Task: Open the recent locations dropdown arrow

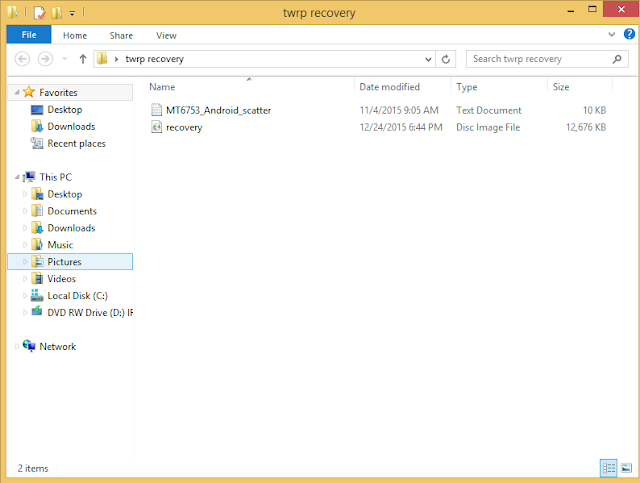Action: pyautogui.click(x=64, y=59)
